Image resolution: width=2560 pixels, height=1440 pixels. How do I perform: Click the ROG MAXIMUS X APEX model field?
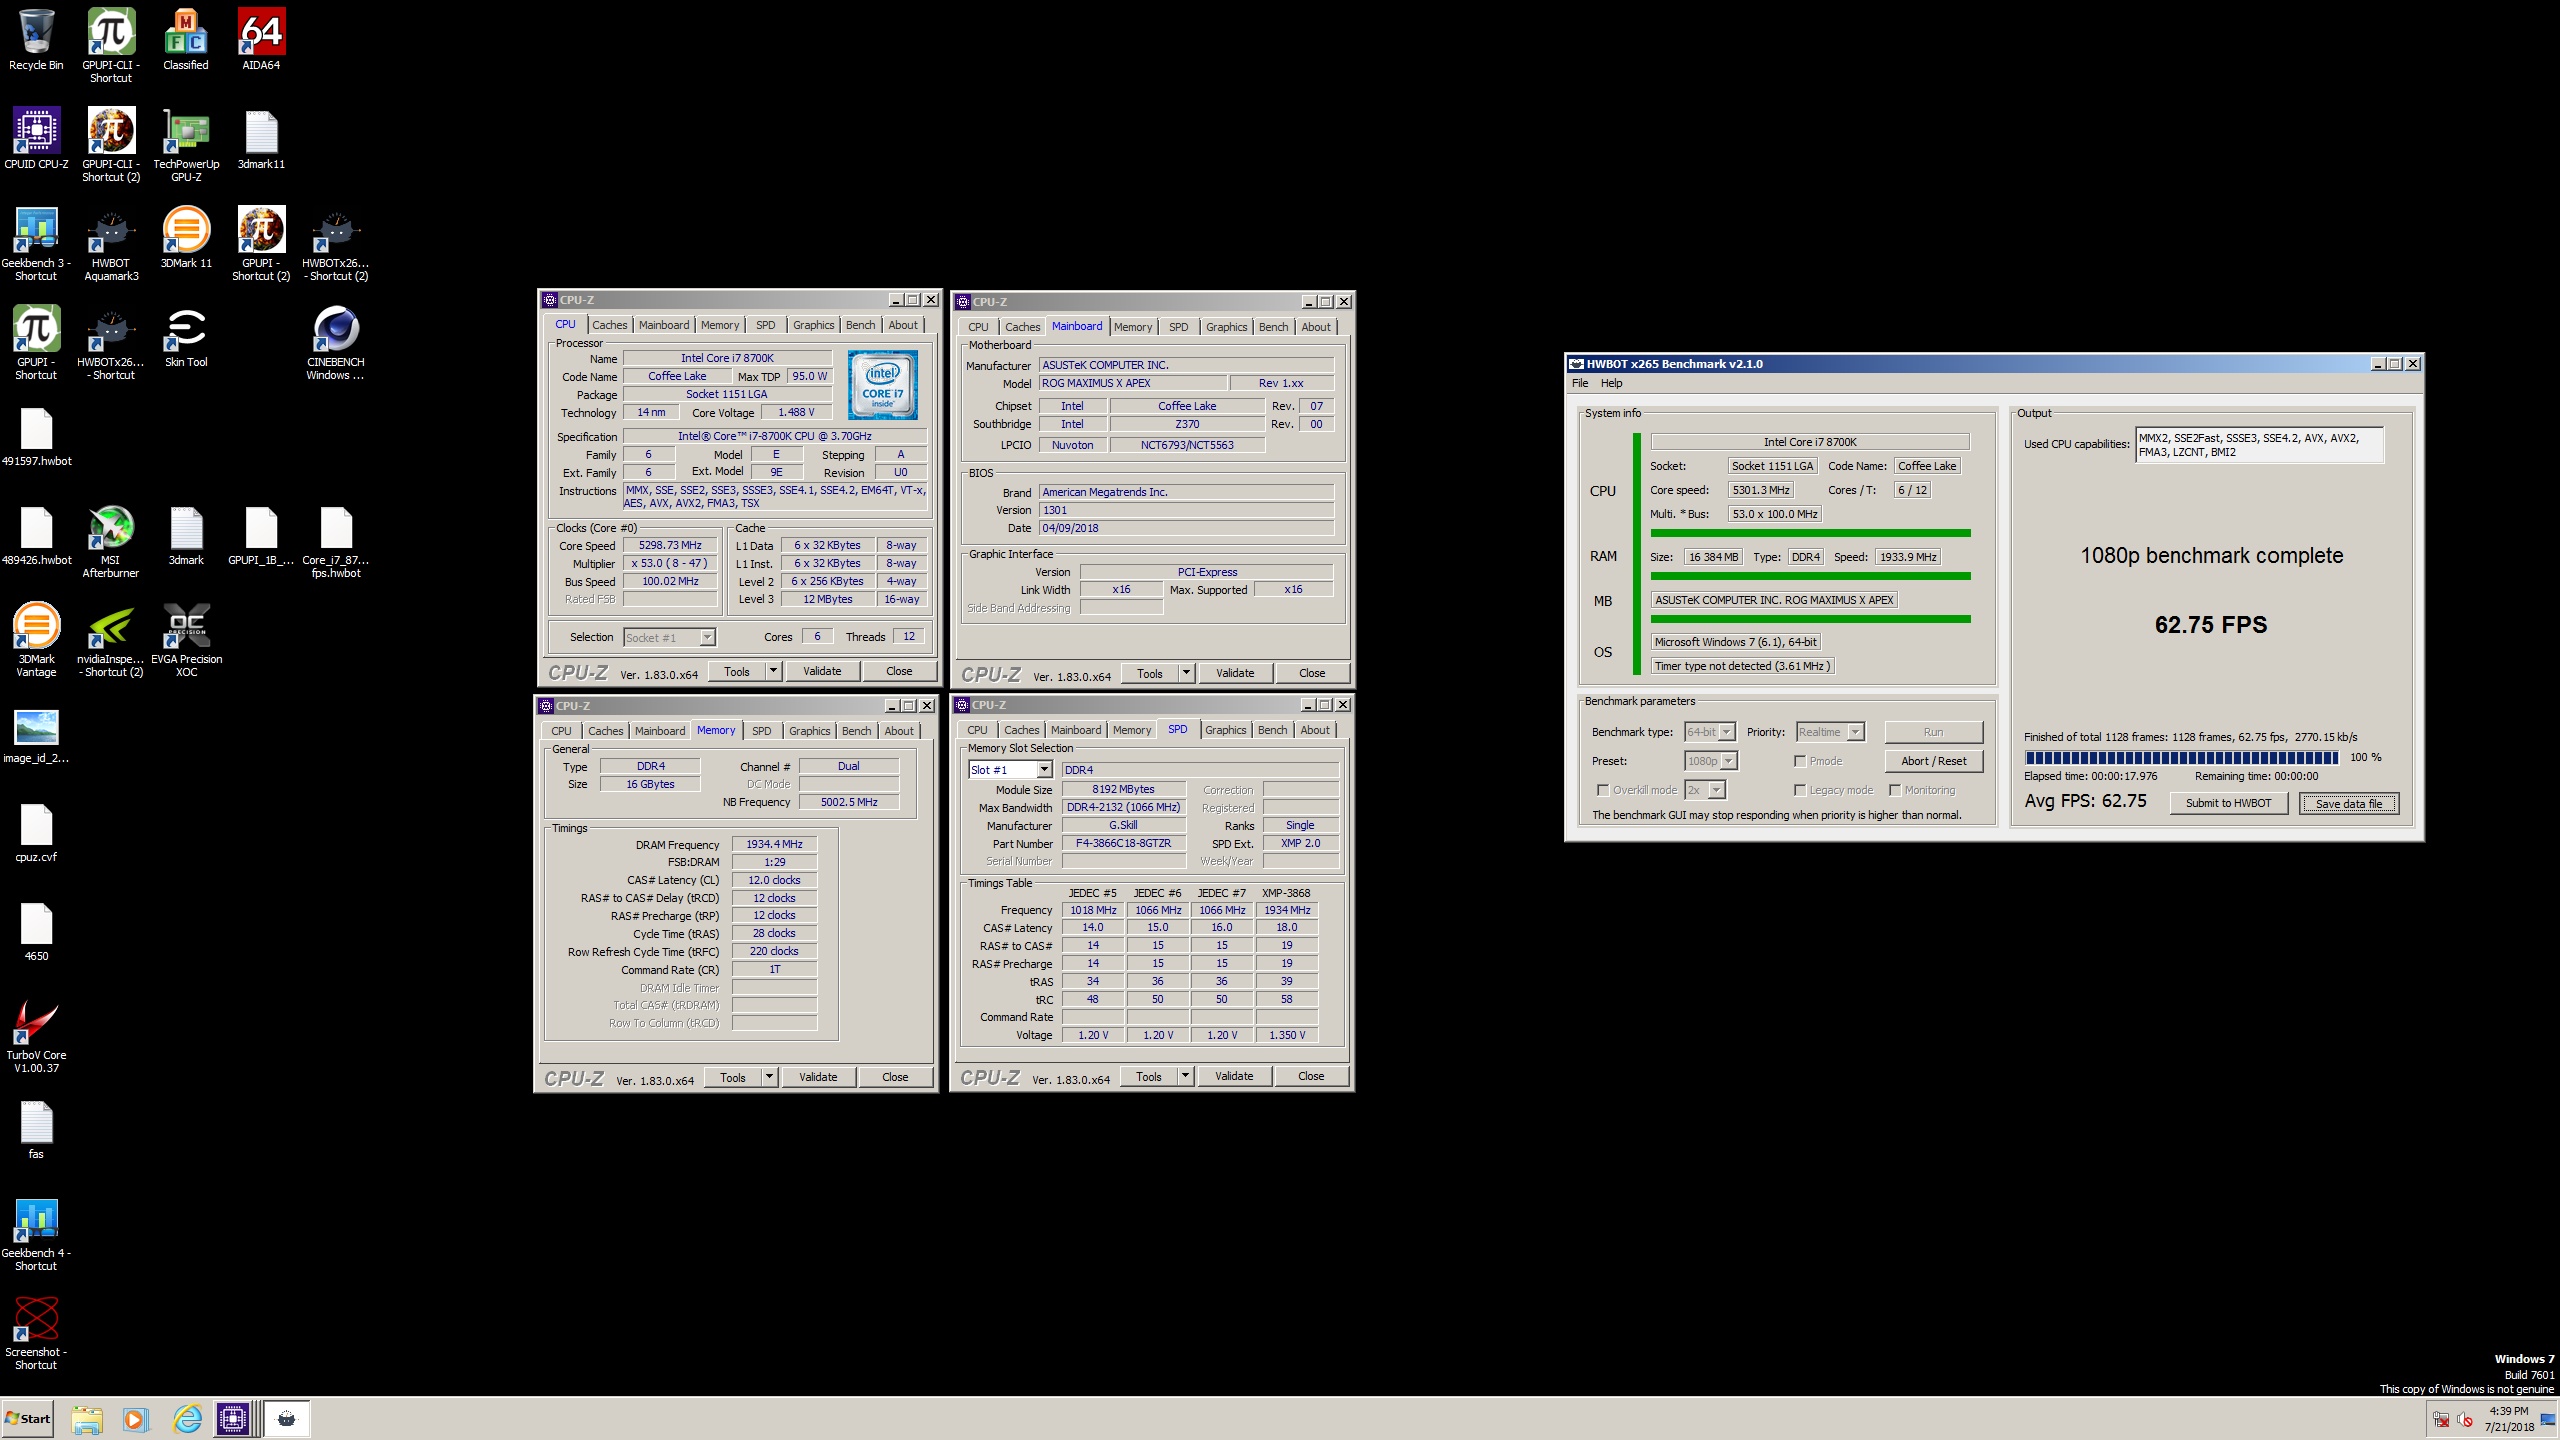click(x=1132, y=383)
